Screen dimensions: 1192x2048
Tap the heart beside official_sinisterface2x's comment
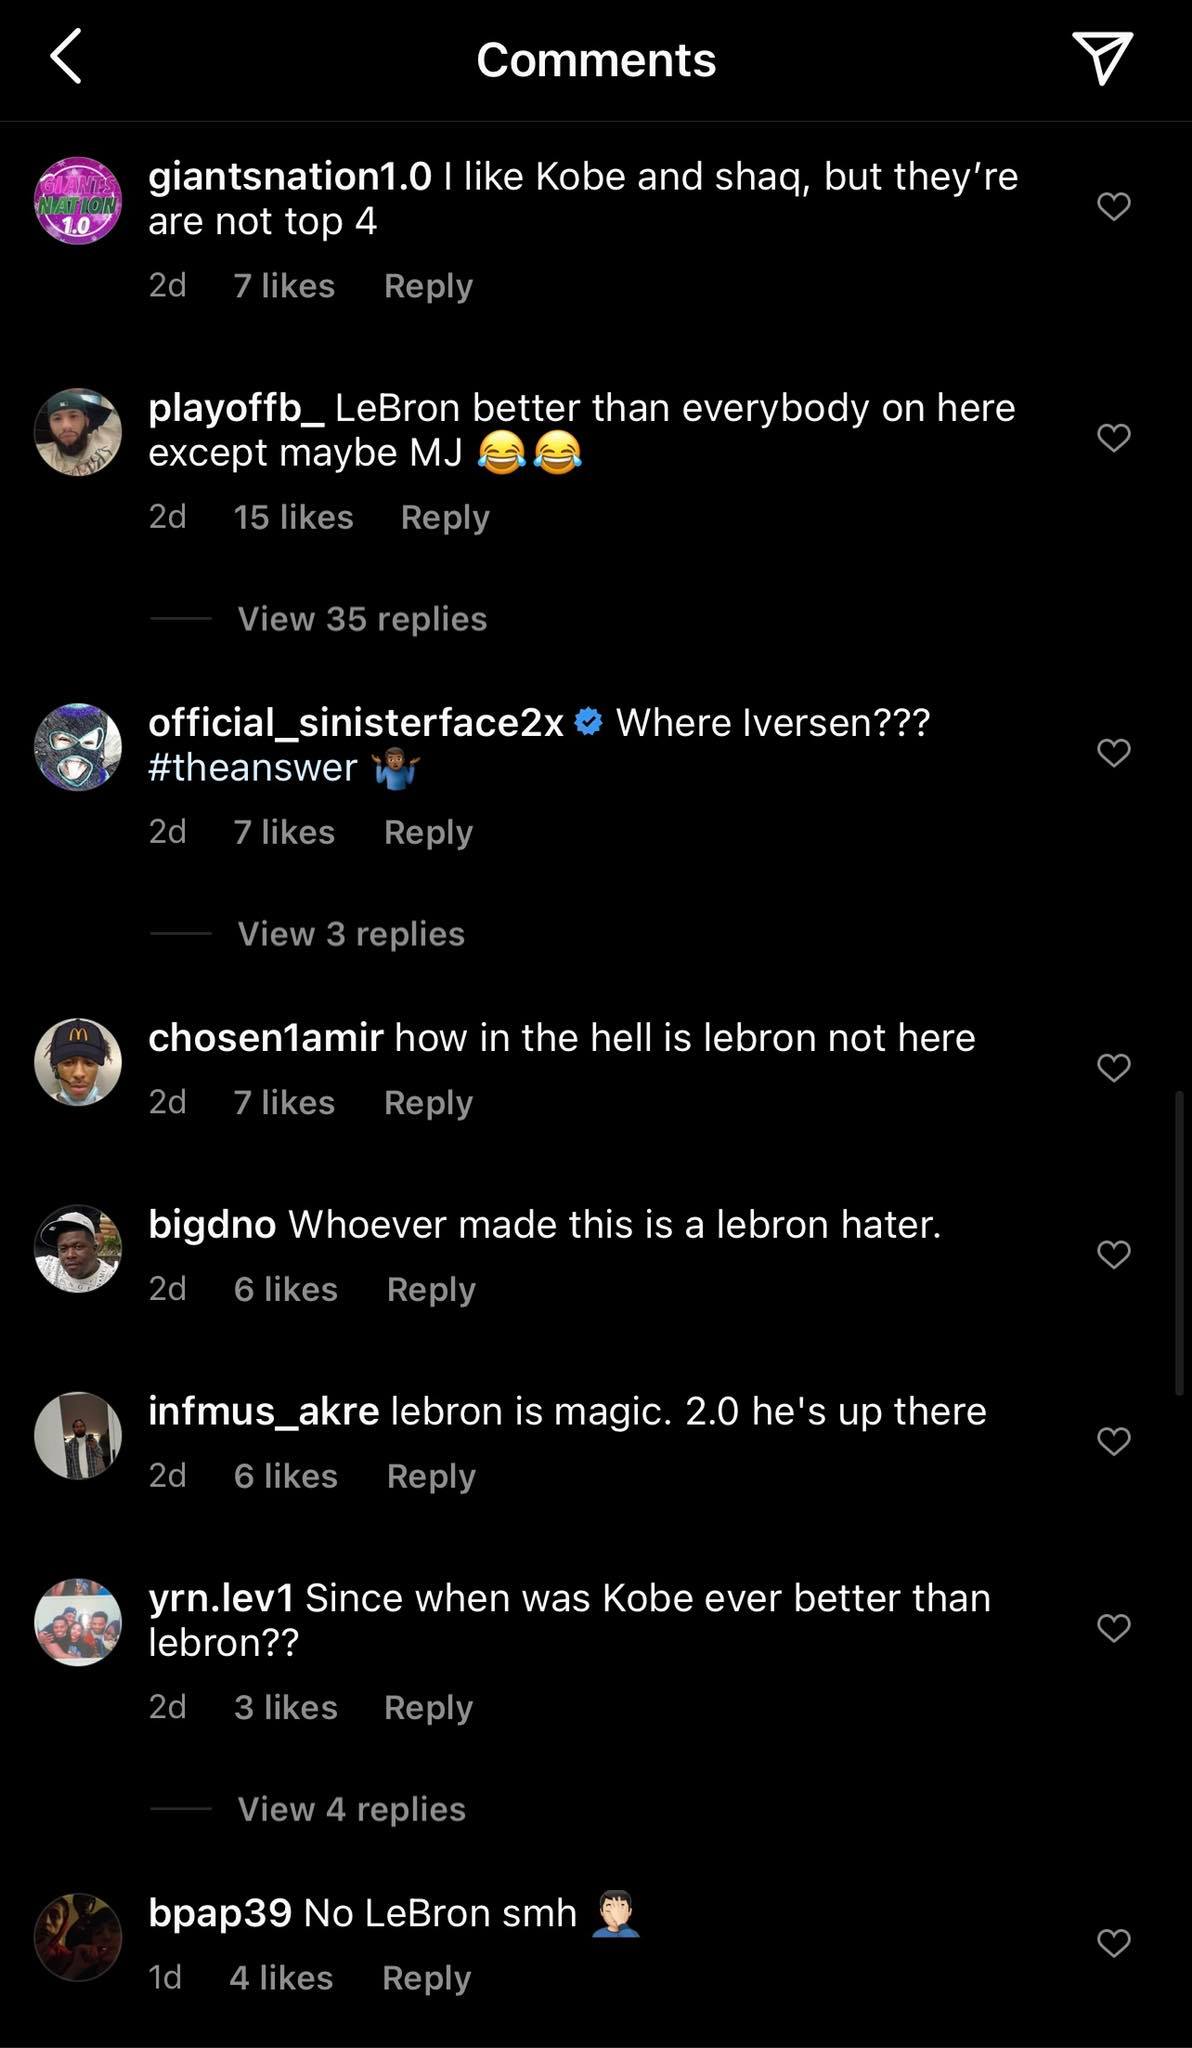1112,751
